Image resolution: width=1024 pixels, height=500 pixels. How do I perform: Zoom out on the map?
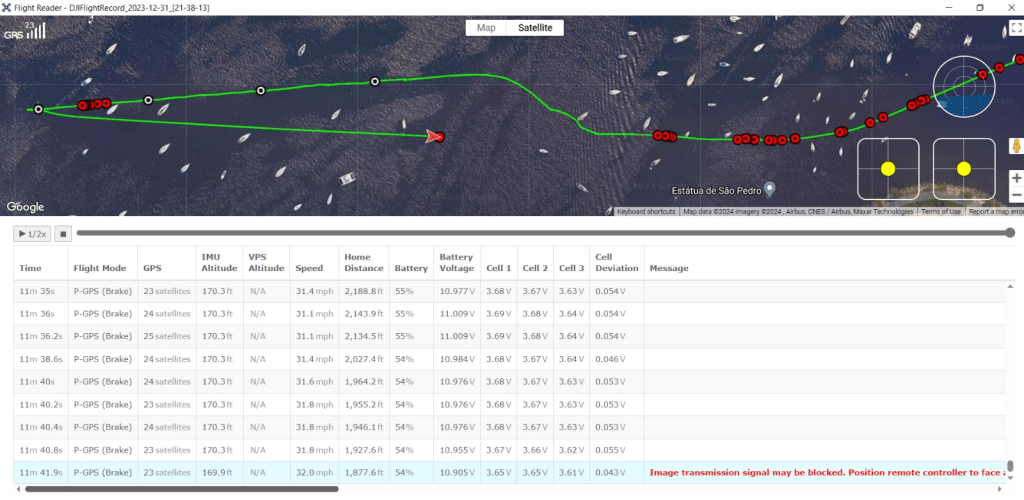click(x=1016, y=196)
